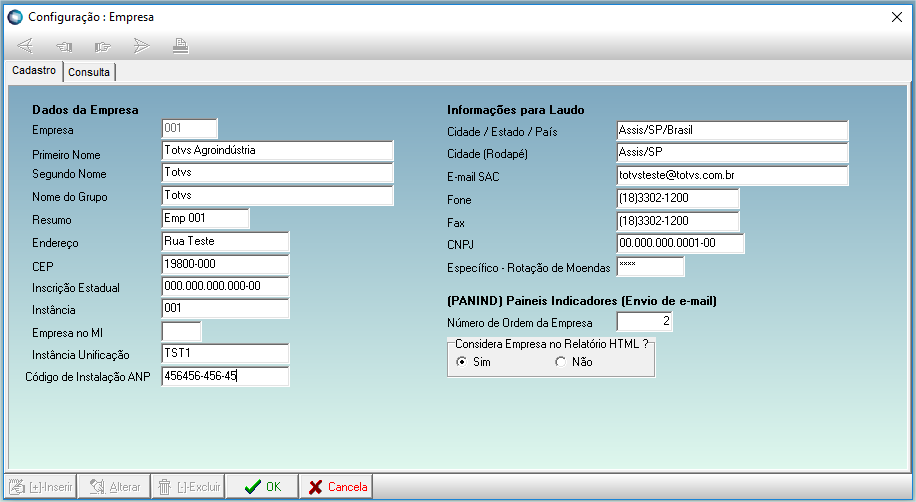Click the Inscrição Estadual label

coord(76,288)
